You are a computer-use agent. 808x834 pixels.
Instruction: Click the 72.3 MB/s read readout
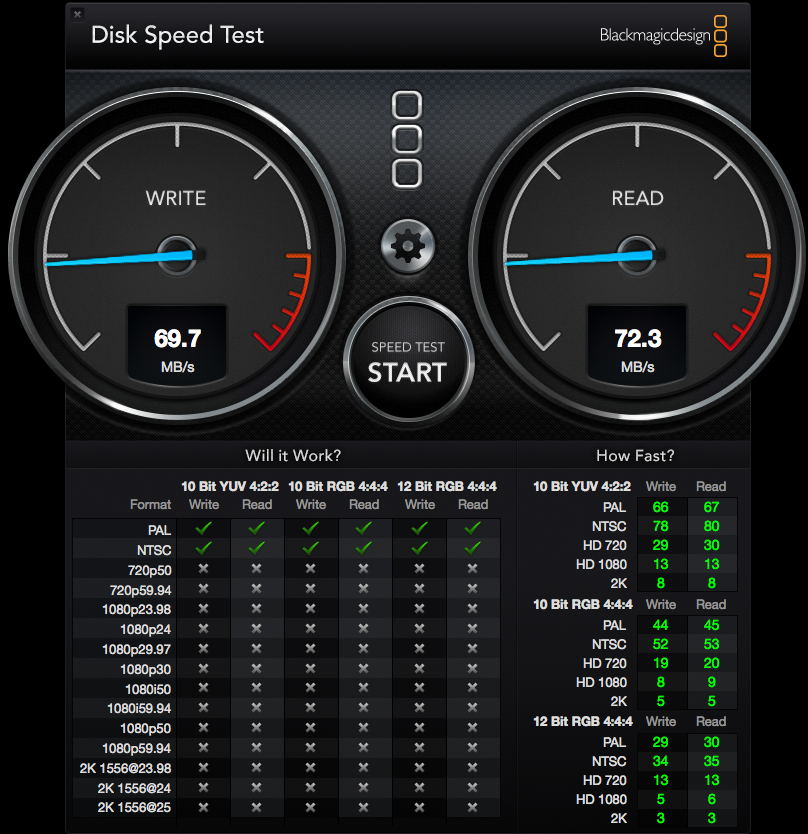[637, 344]
